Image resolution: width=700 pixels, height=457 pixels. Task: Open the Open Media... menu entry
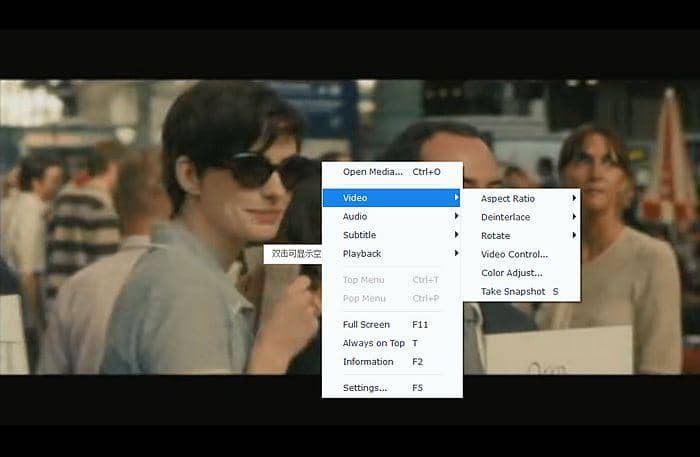pos(392,172)
